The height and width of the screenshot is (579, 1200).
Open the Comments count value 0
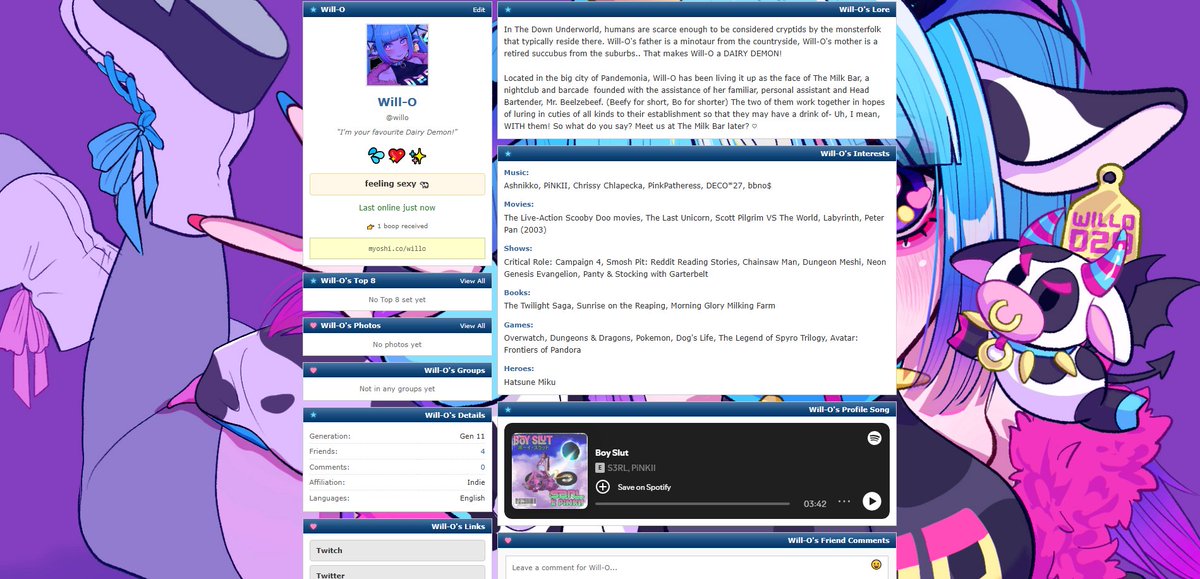[x=482, y=467]
